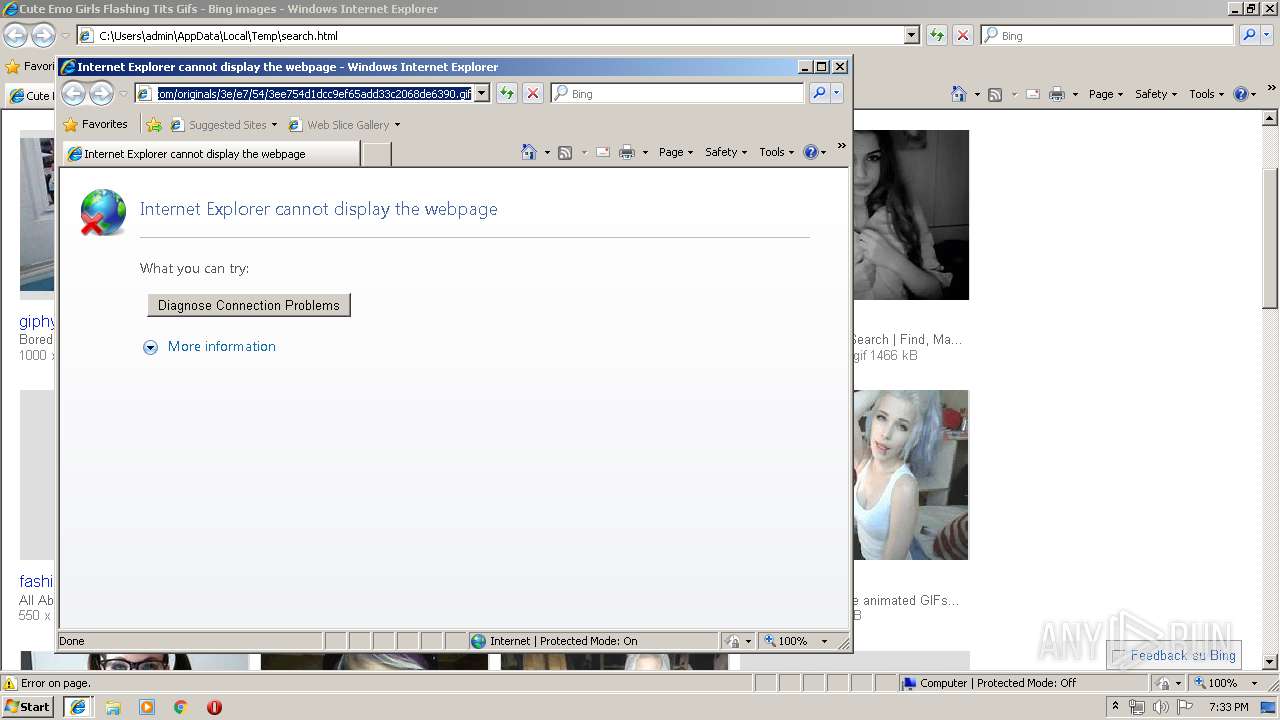Open Help in background window toolbar
The image size is (1280, 720).
[x=1240, y=94]
